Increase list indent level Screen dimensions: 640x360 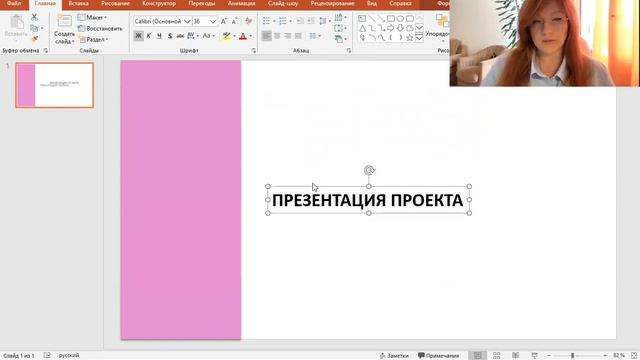(311, 21)
